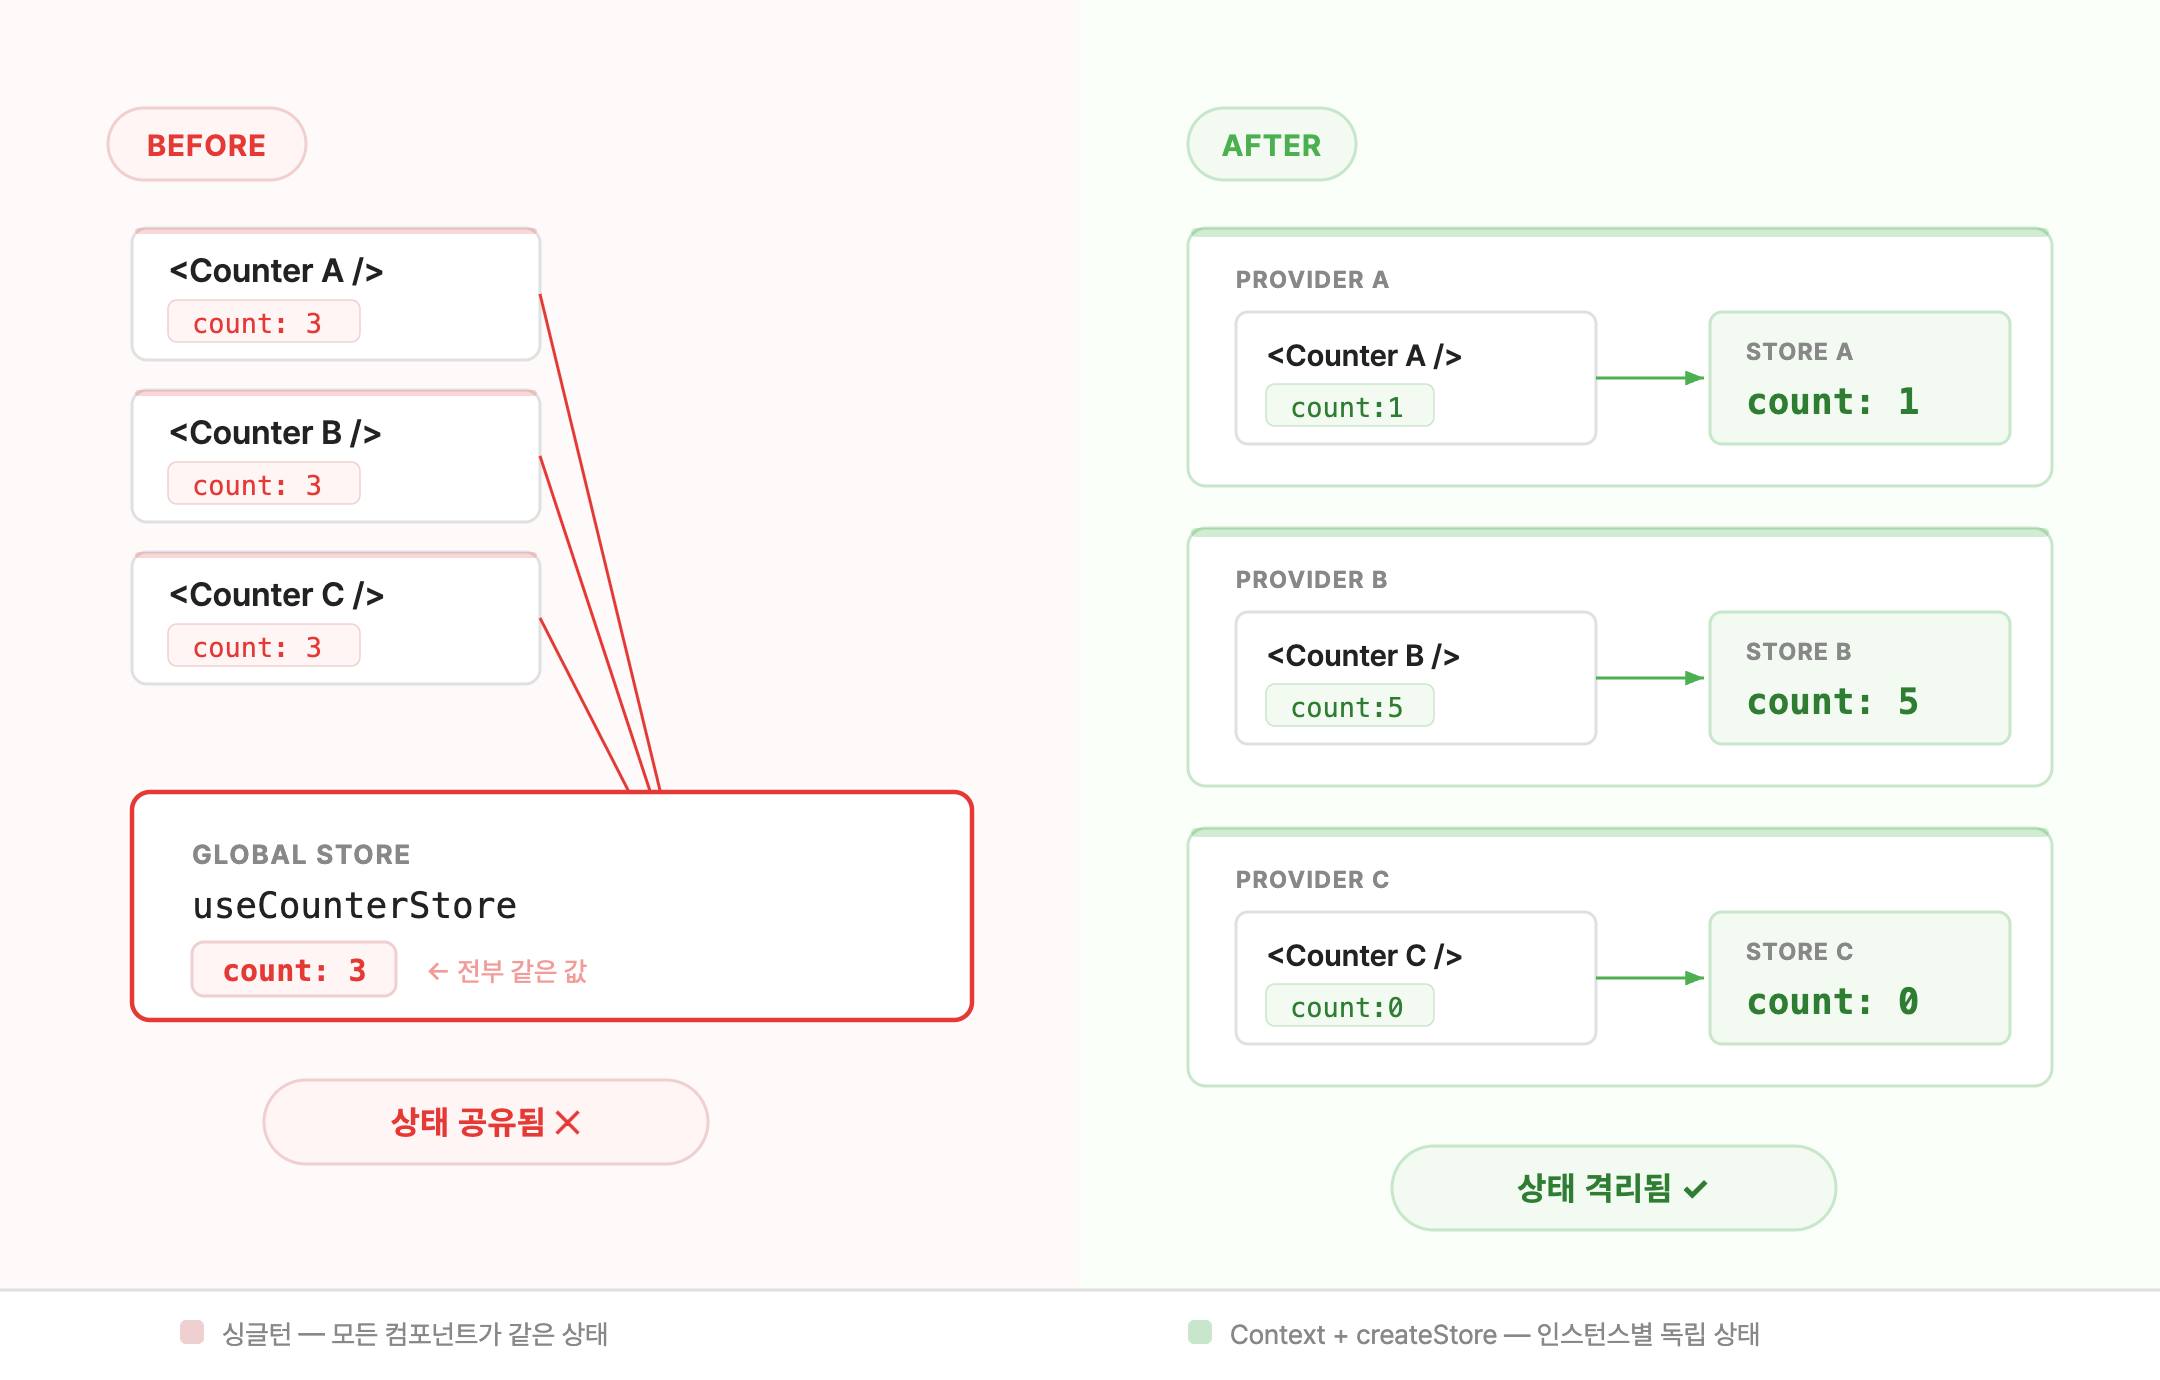Click the checkmark beside 상태 격리됨
The image size is (2160, 1380).
click(1695, 1189)
